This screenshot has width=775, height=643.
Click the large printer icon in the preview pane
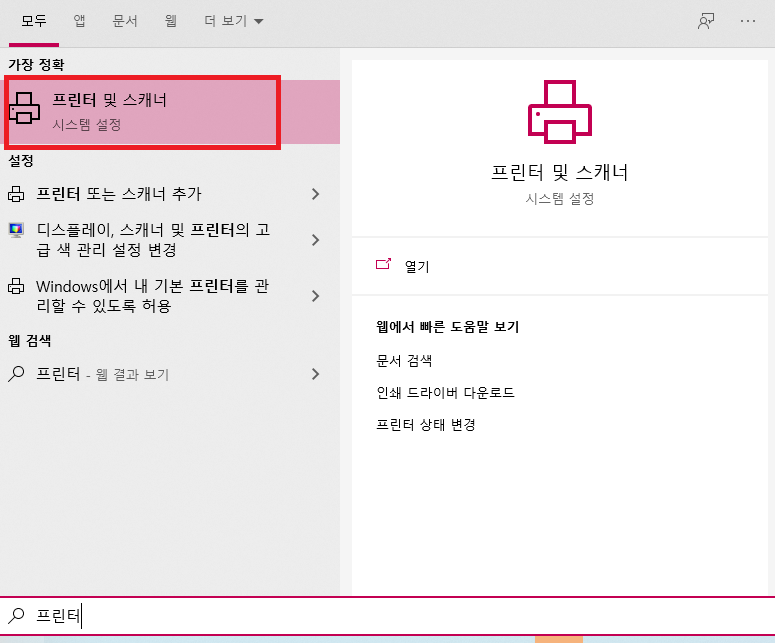click(x=560, y=112)
